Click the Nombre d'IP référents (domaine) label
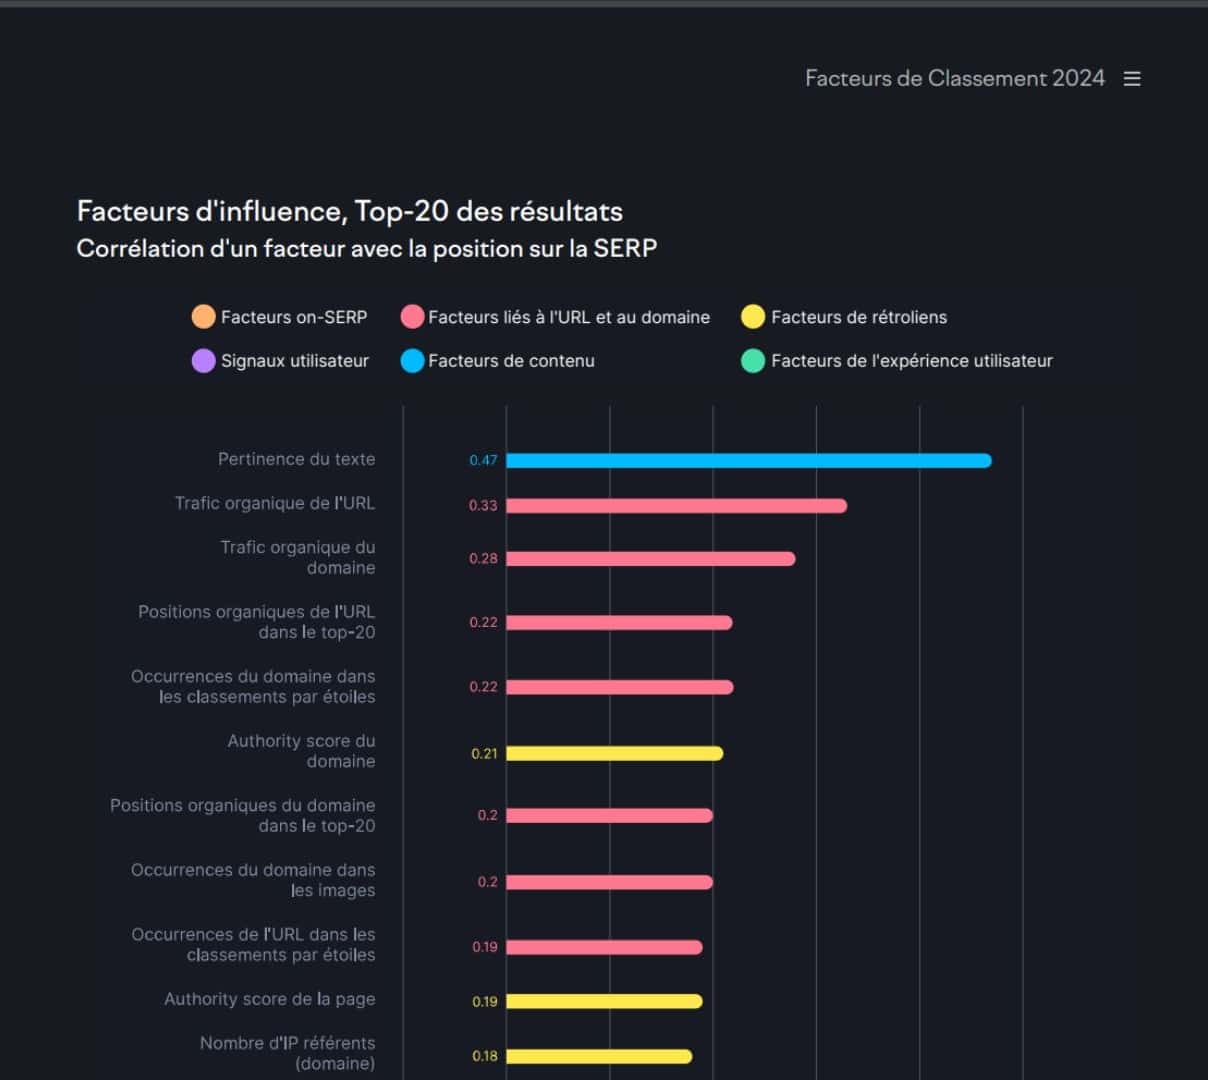Image resolution: width=1208 pixels, height=1080 pixels. point(287,1053)
